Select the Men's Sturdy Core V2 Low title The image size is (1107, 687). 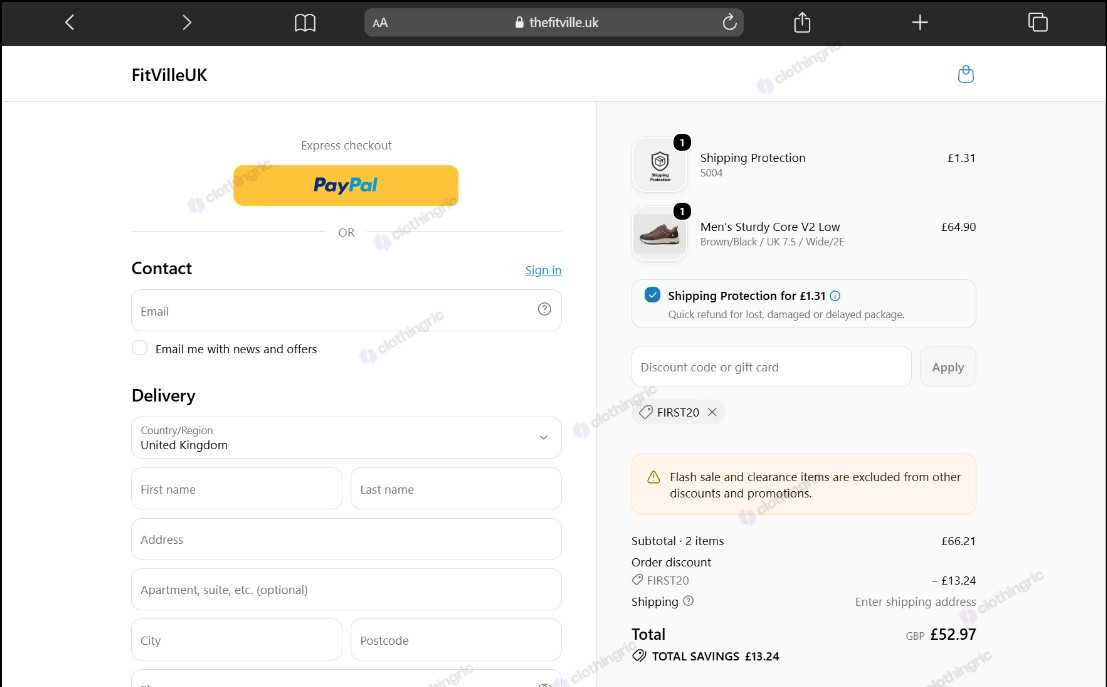pyautogui.click(x=770, y=227)
